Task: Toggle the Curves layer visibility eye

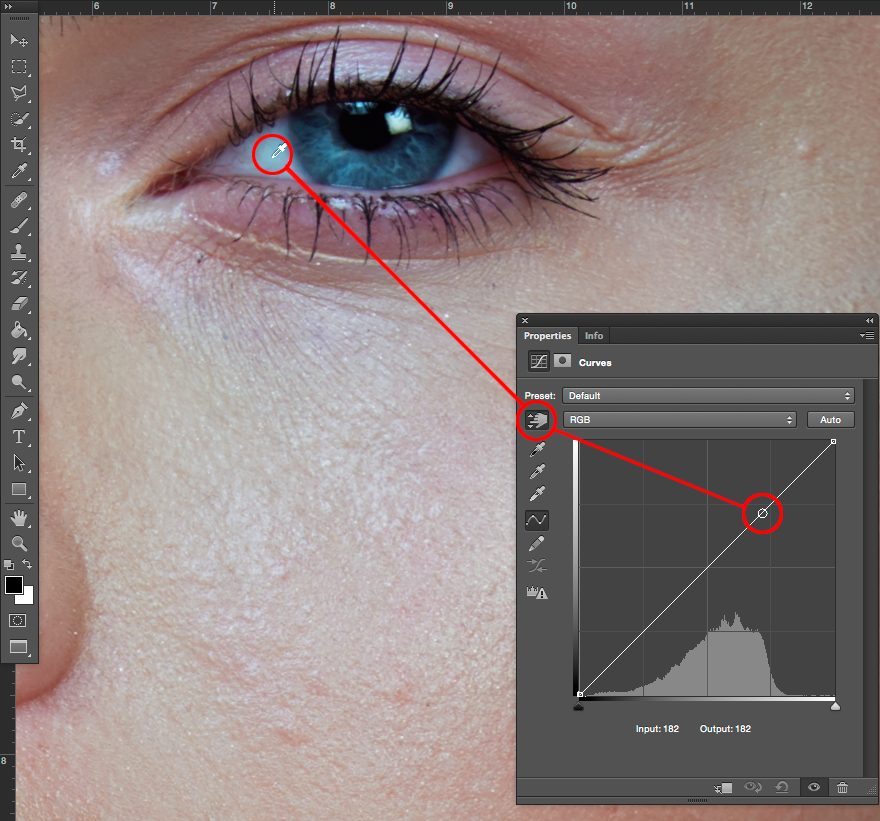Action: [x=814, y=787]
